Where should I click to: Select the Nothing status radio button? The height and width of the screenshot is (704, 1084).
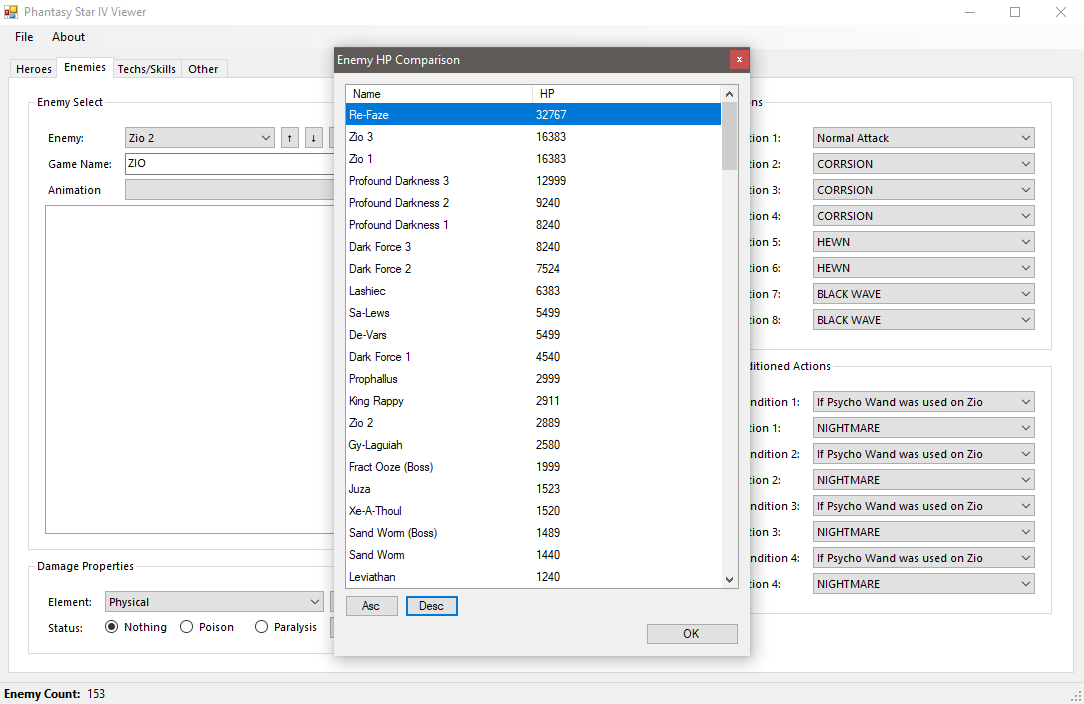[x=111, y=627]
